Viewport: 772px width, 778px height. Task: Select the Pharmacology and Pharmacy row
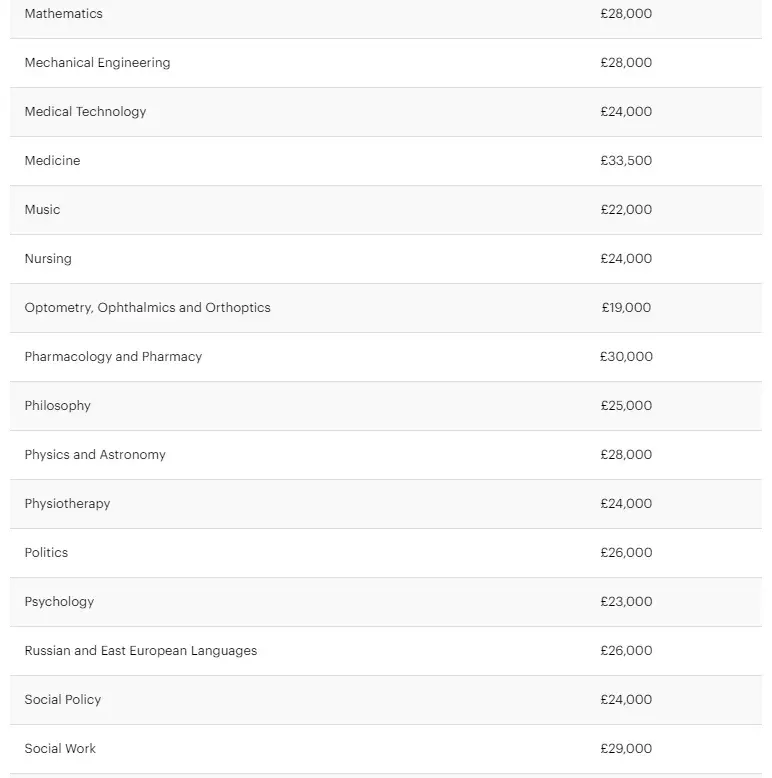coord(386,357)
